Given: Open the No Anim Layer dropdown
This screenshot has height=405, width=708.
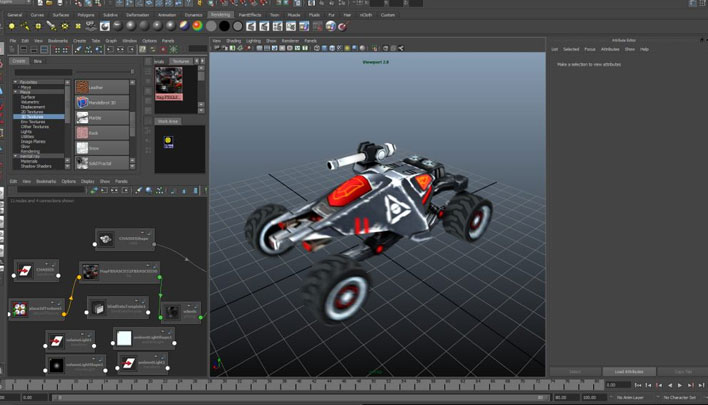Looking at the screenshot, I should (x=630, y=398).
